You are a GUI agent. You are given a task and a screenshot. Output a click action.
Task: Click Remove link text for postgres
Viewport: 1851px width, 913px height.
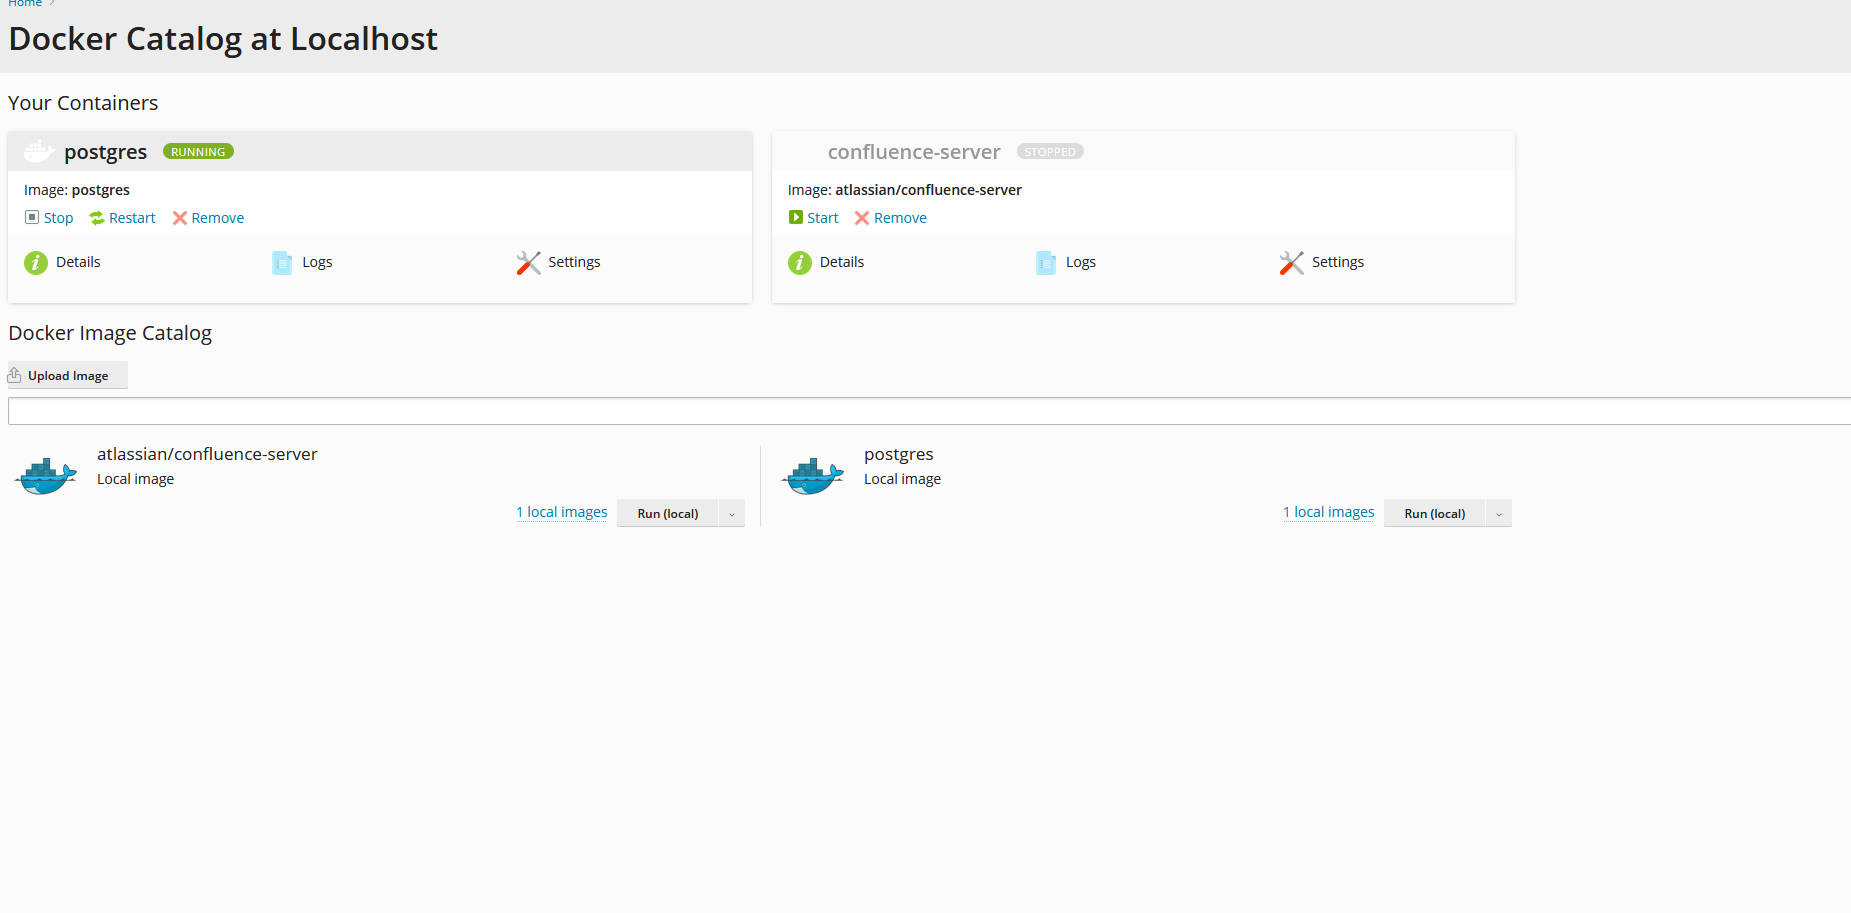(x=218, y=218)
